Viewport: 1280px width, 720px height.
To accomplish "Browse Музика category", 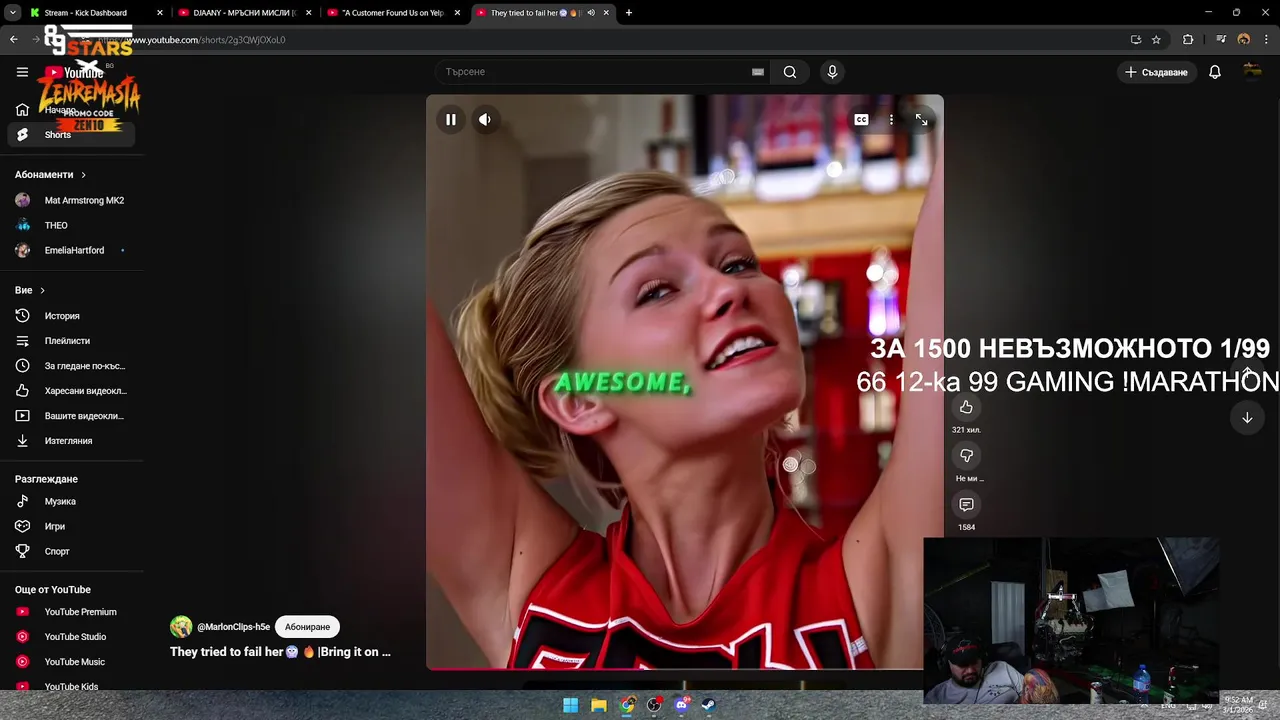I will pyautogui.click(x=71, y=502).
